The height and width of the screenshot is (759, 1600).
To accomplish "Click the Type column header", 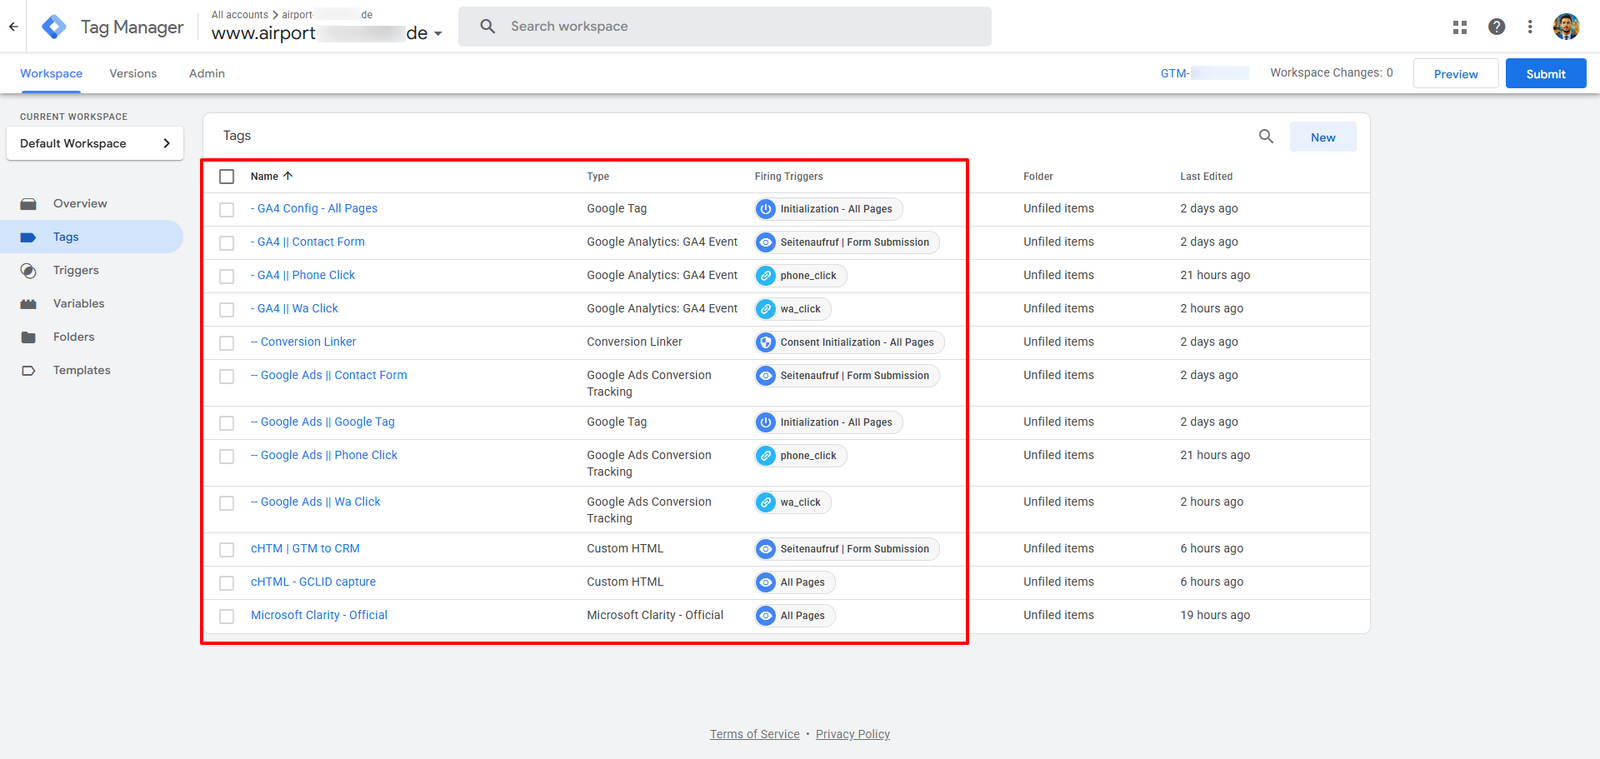I will pyautogui.click(x=598, y=176).
